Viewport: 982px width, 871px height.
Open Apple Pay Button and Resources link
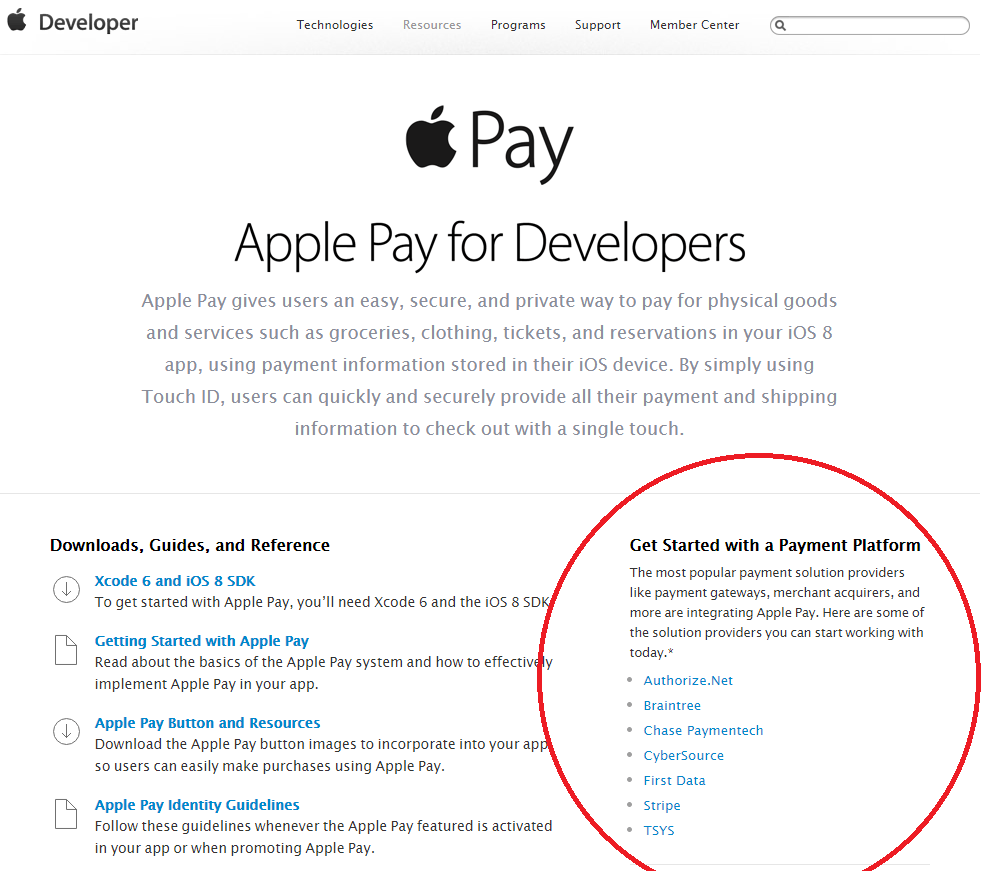click(x=207, y=723)
